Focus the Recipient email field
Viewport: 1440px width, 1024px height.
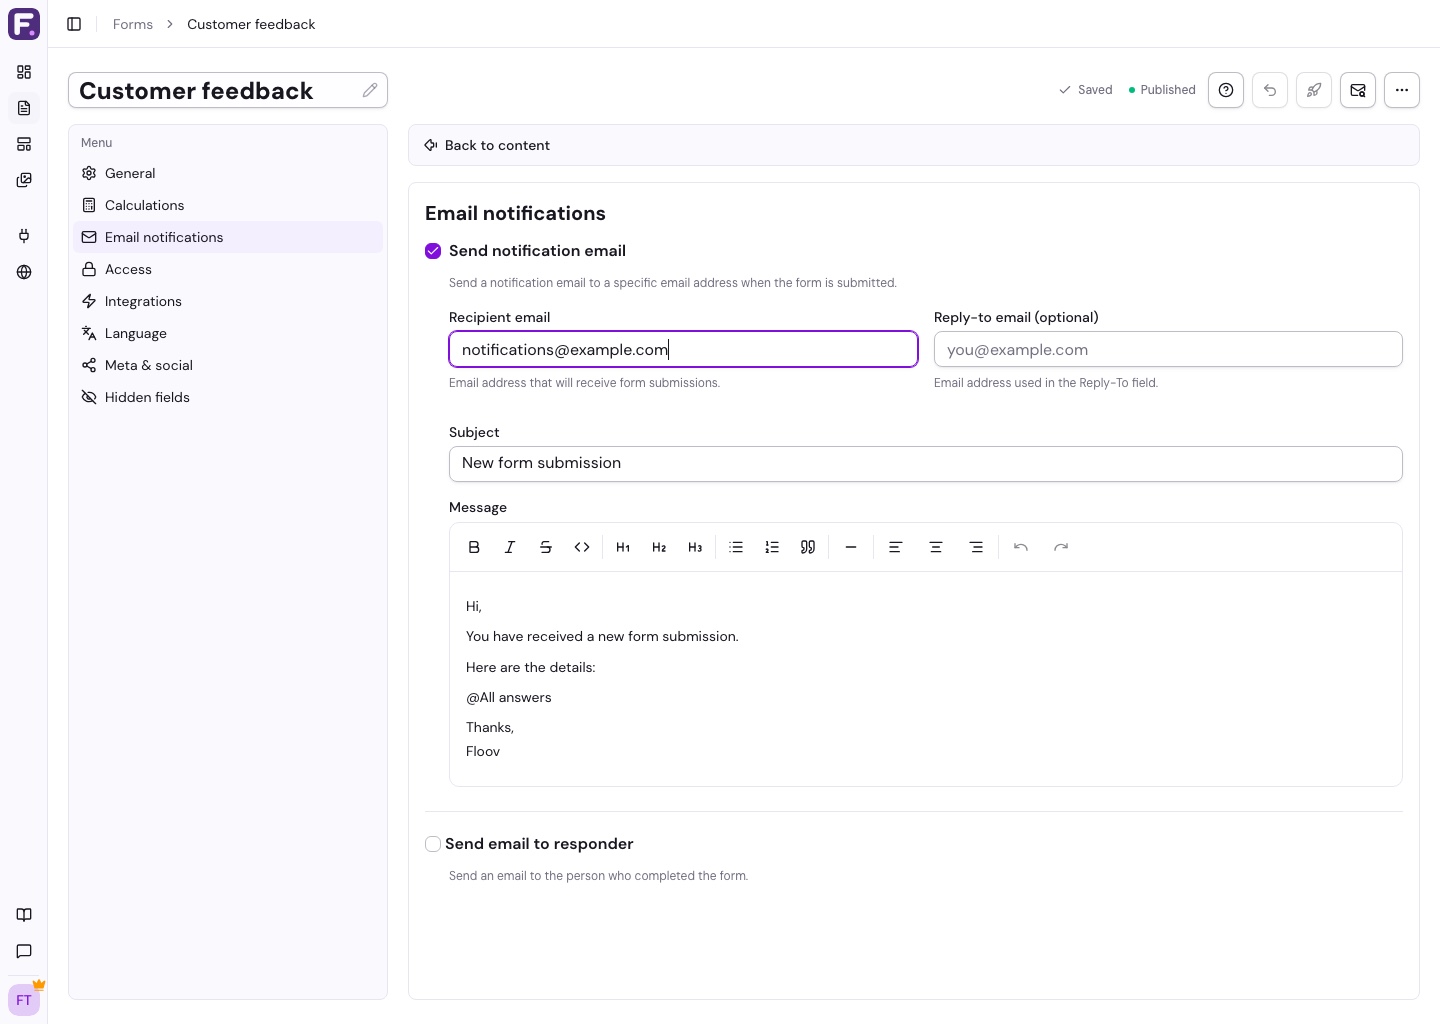(x=683, y=349)
